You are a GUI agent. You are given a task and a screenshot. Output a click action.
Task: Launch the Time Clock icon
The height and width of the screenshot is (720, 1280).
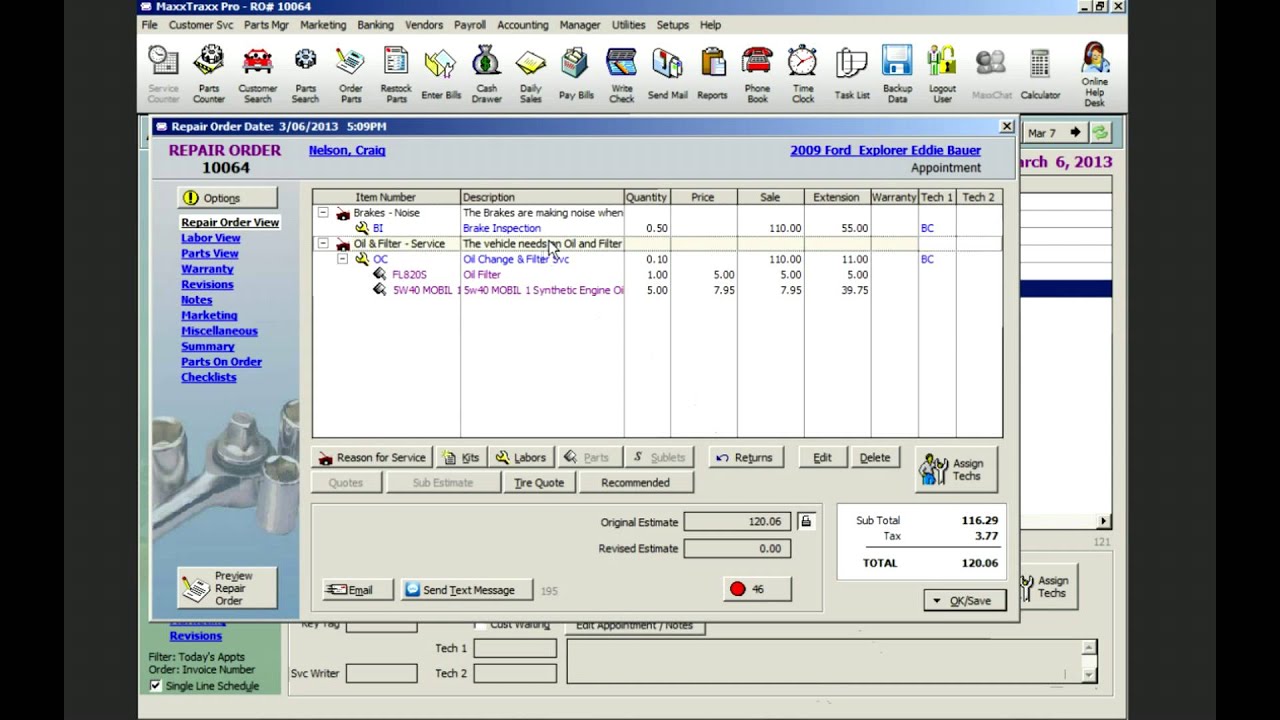[803, 74]
